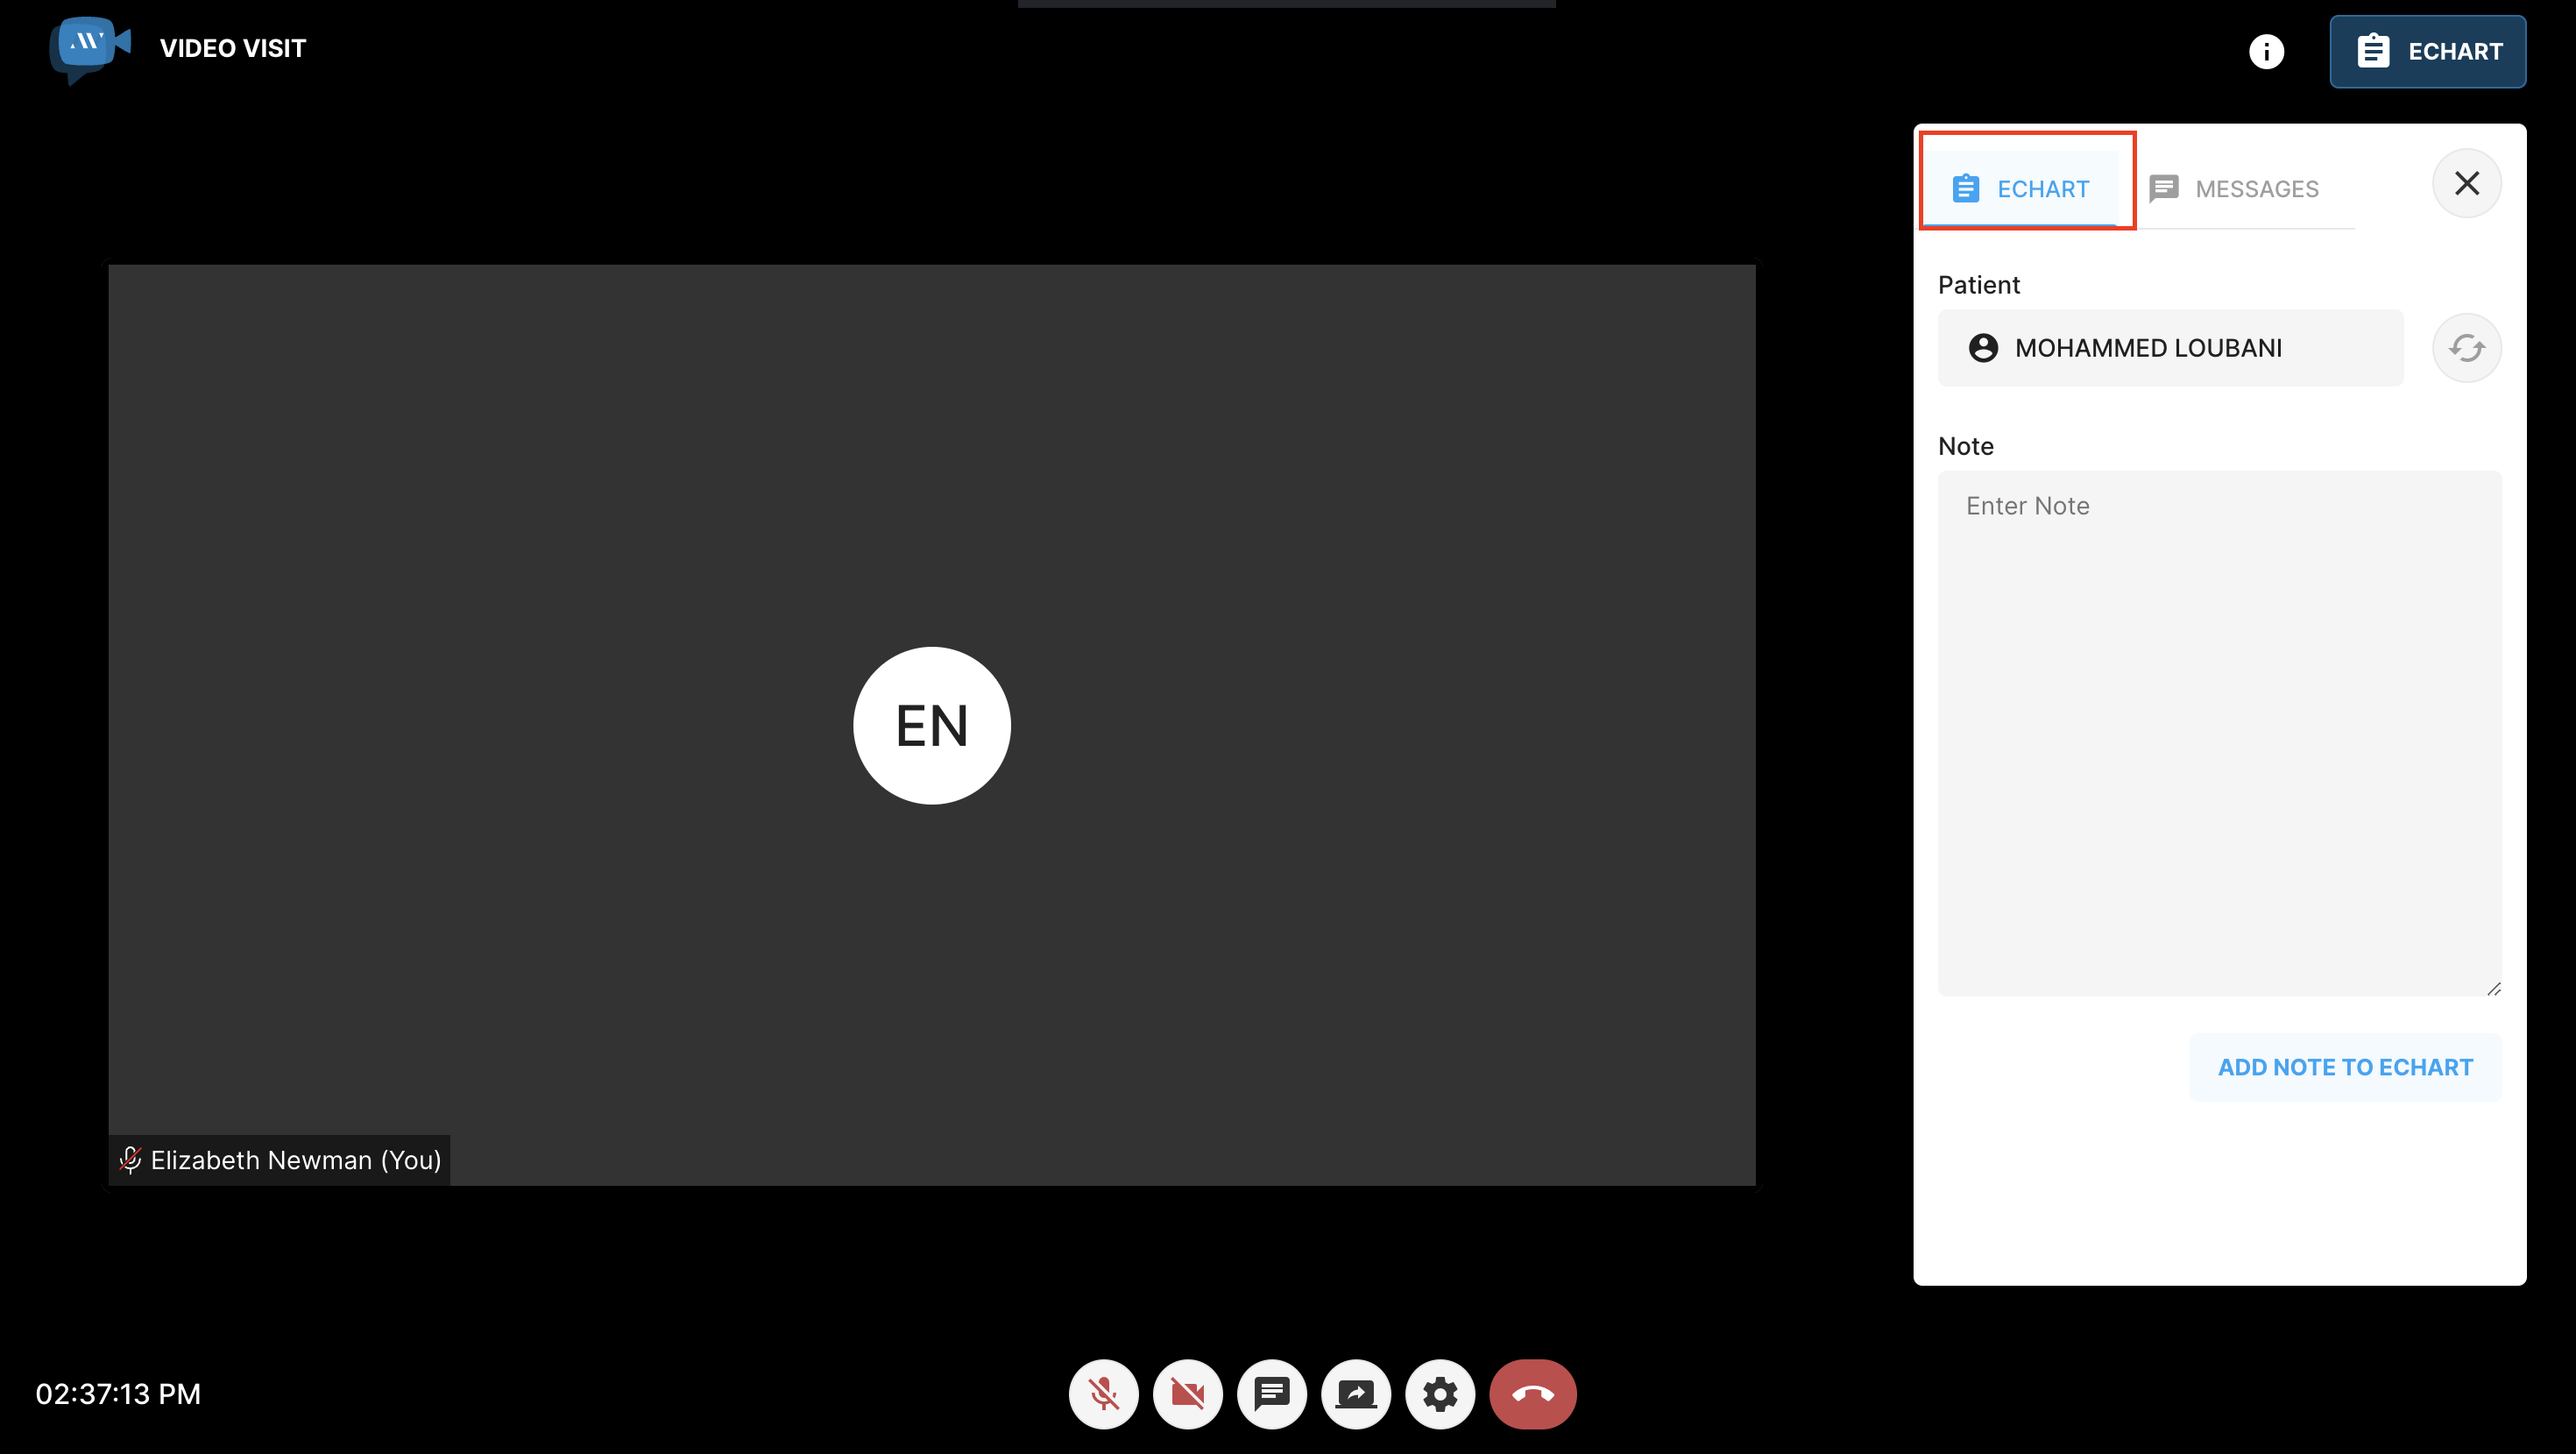Switch to the ECHART tab in the side panel
The width and height of the screenshot is (2576, 1454).
(2020, 188)
